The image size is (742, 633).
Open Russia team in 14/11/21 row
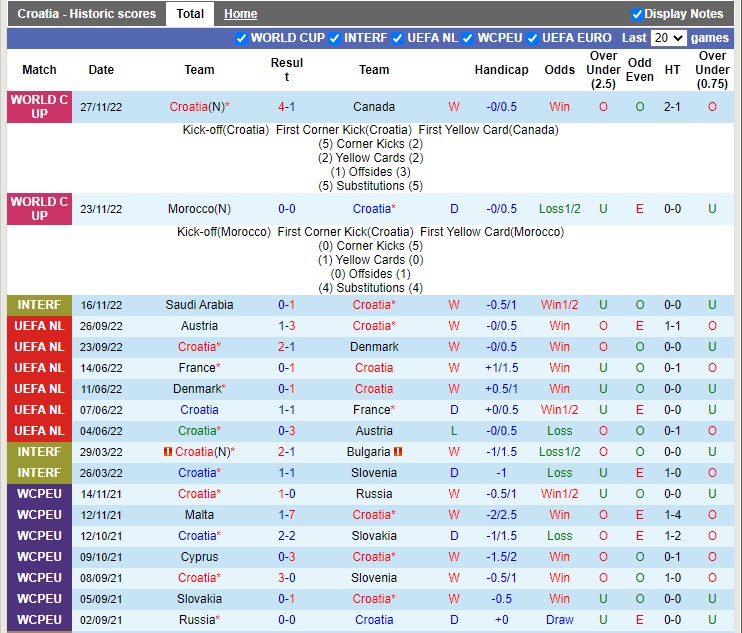[374, 494]
